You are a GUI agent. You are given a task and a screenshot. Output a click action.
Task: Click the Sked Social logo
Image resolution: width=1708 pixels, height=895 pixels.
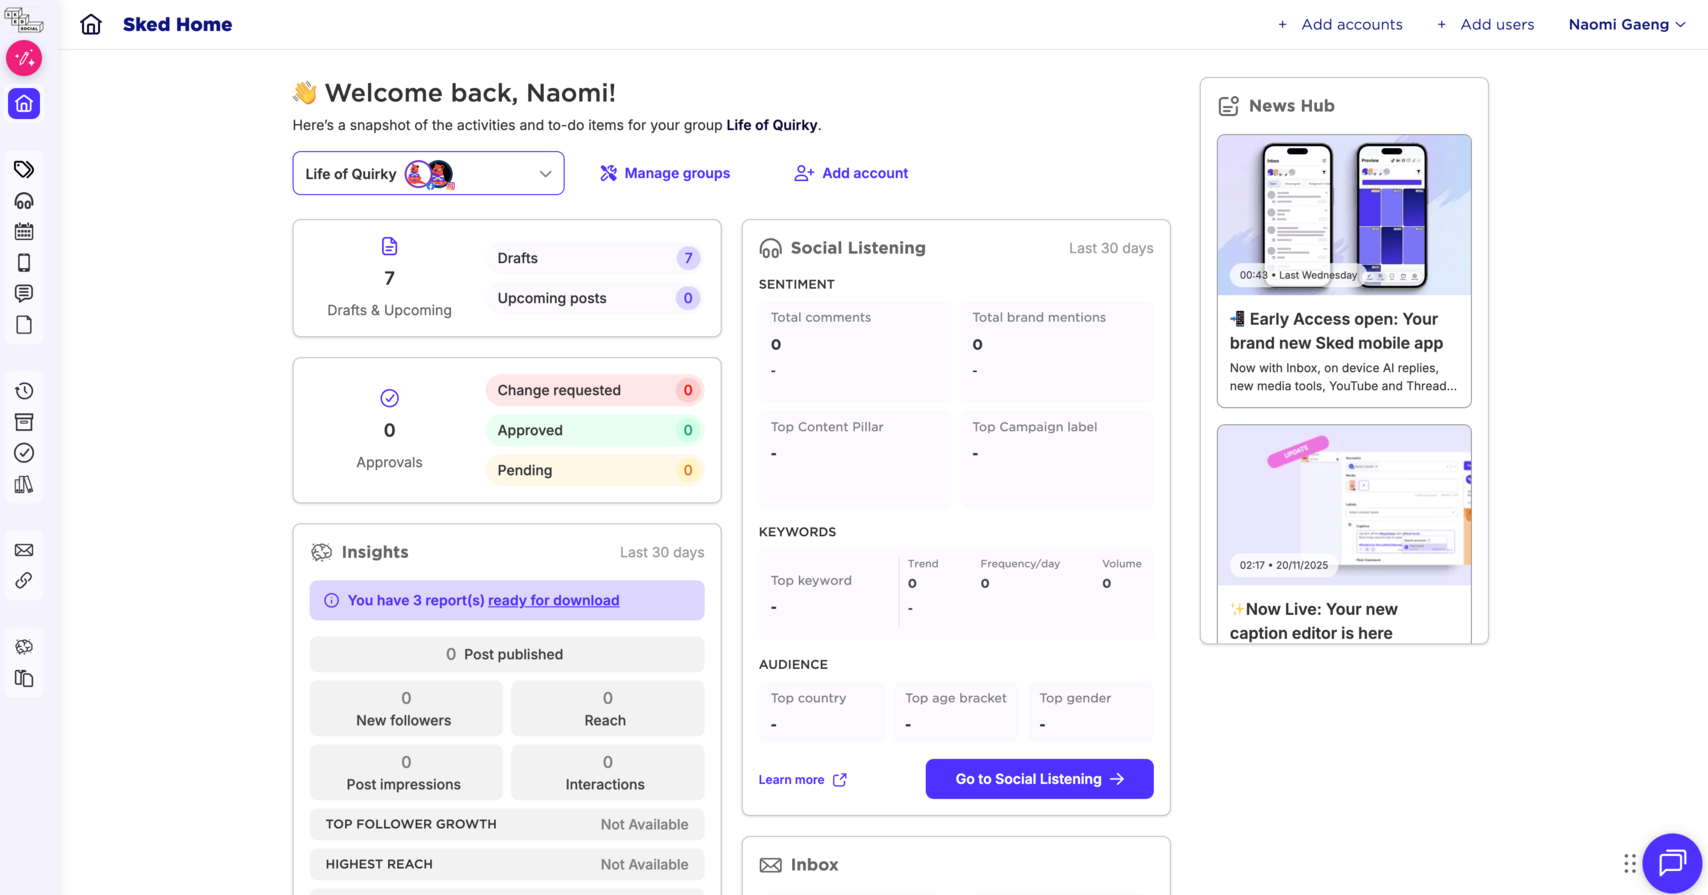point(24,20)
